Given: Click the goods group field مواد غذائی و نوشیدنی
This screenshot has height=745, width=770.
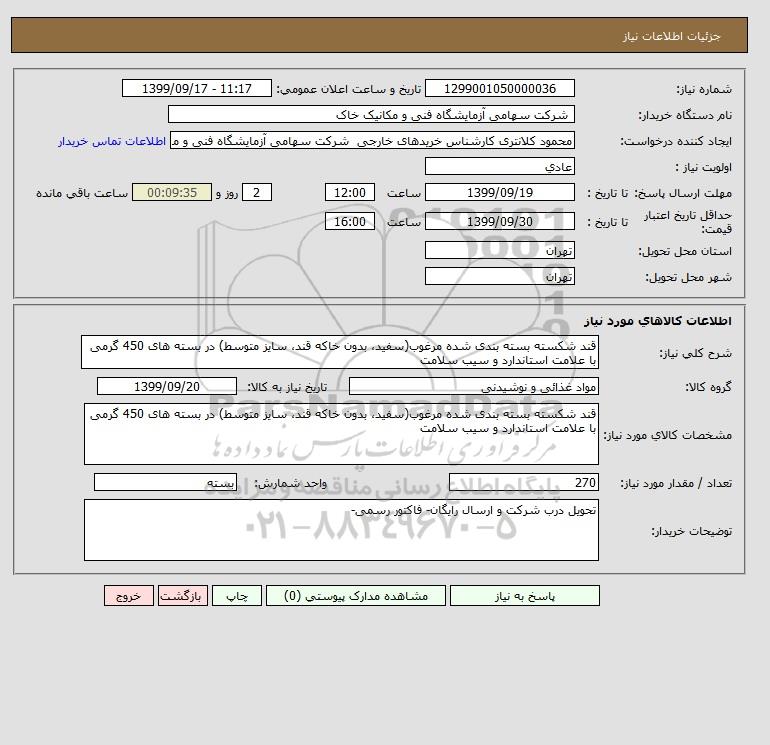Looking at the screenshot, I should tap(473, 386).
